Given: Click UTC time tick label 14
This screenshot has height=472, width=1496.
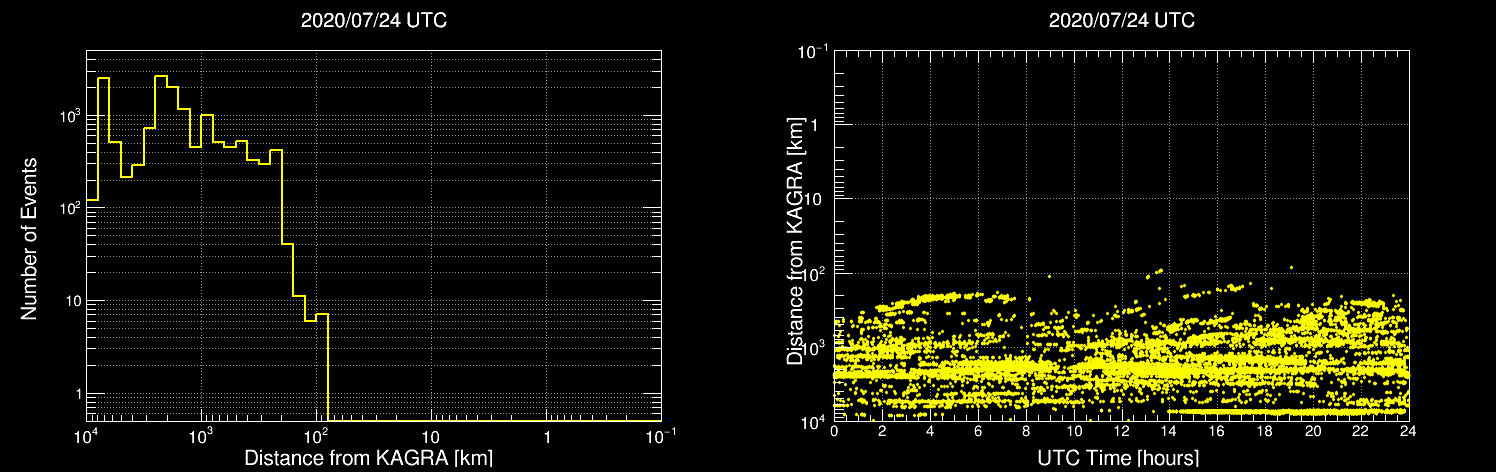Looking at the screenshot, I should [1170, 431].
